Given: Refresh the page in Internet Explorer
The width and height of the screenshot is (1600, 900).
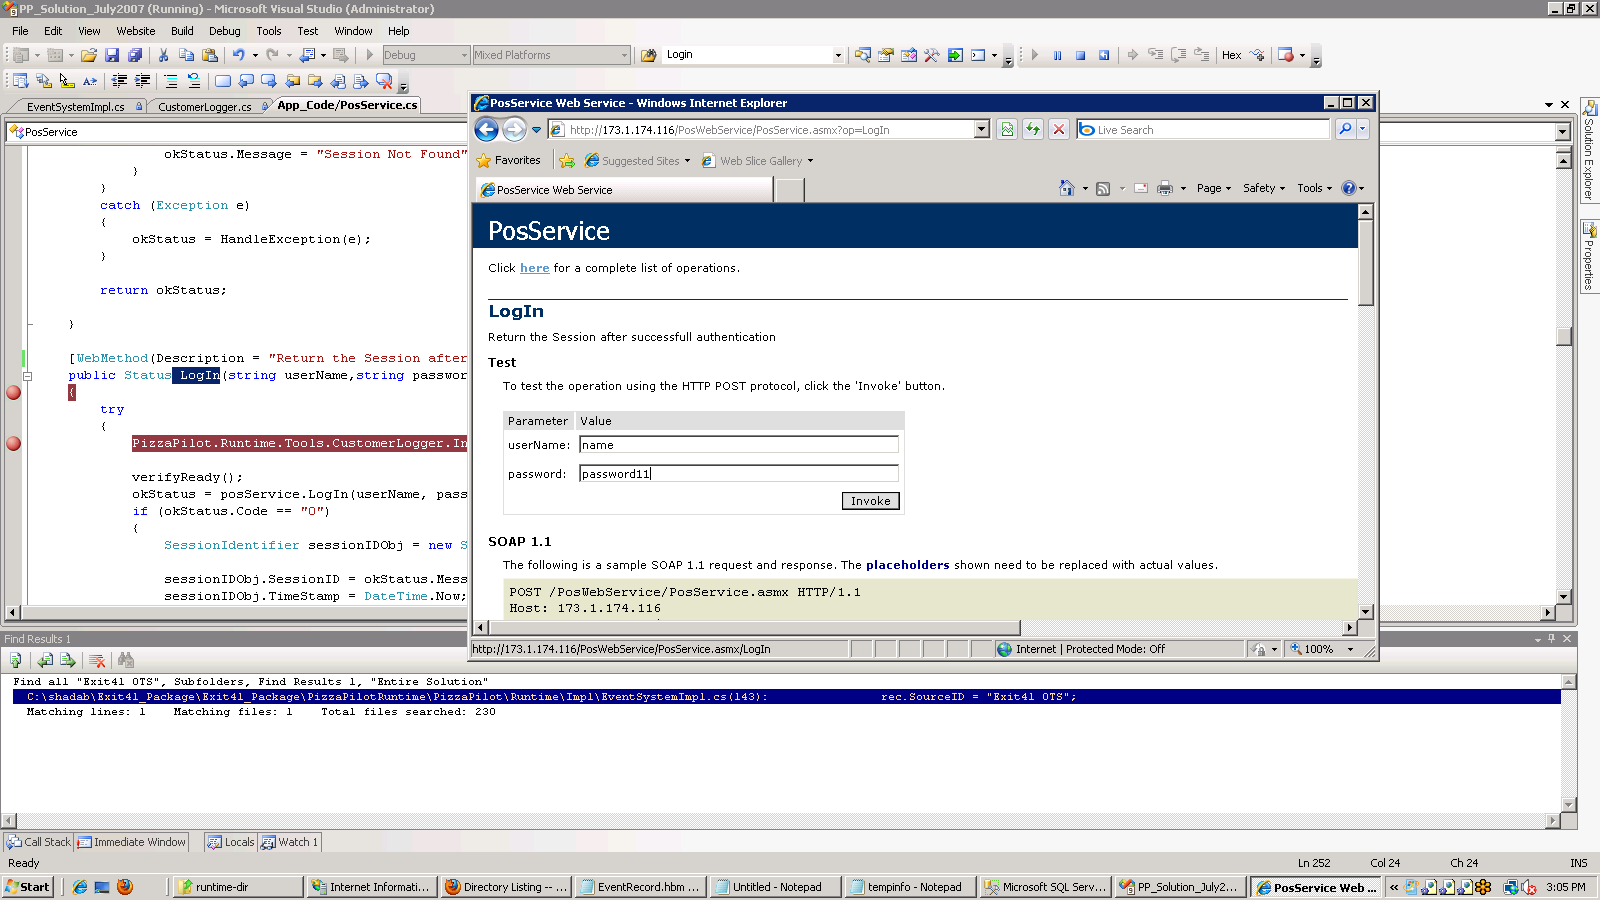Looking at the screenshot, I should click(1033, 129).
